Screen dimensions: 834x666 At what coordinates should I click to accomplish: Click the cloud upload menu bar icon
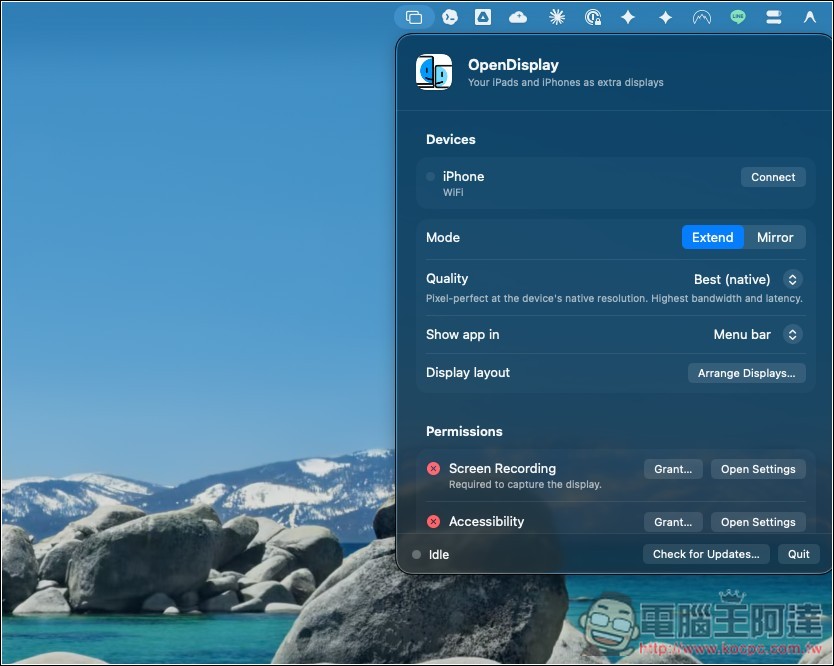coord(518,18)
